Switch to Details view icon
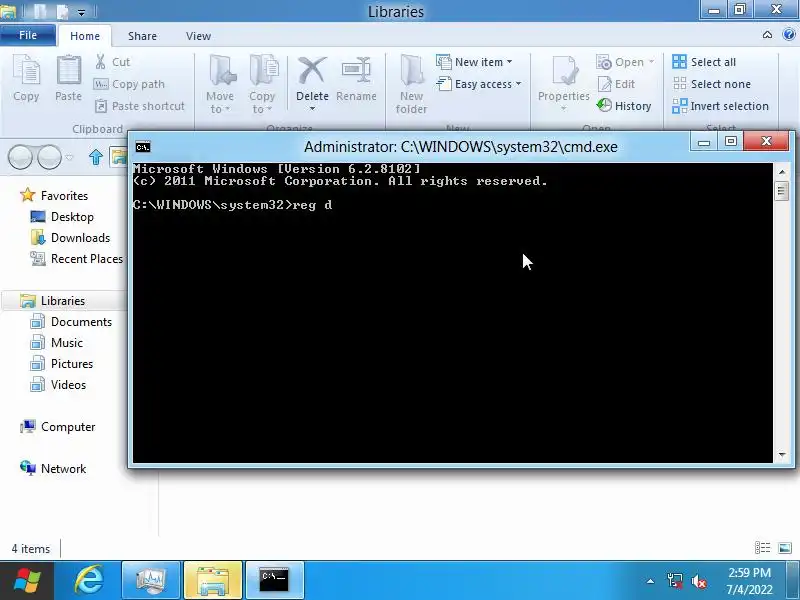This screenshot has height=600, width=800. 762,548
